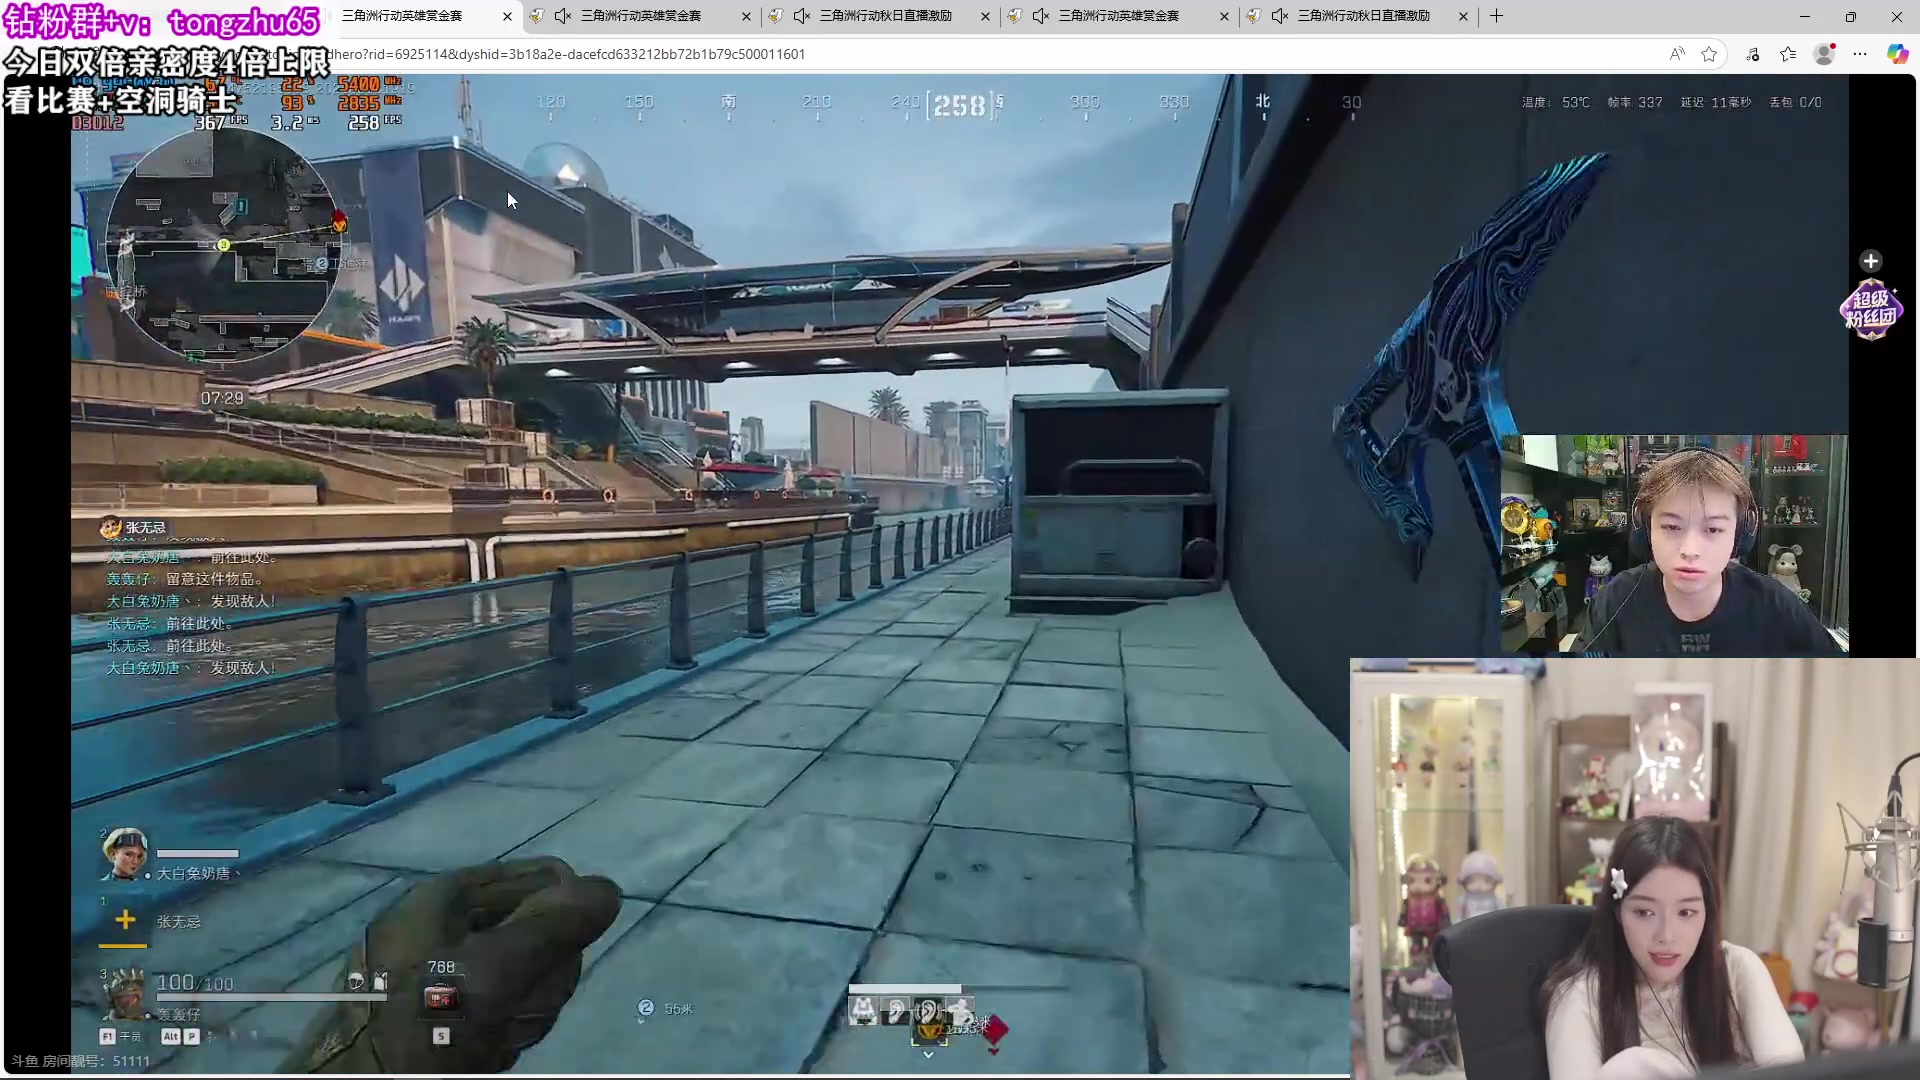Click the Read aloud icon in address bar
Viewport: 1920px width, 1080px height.
click(x=1677, y=54)
